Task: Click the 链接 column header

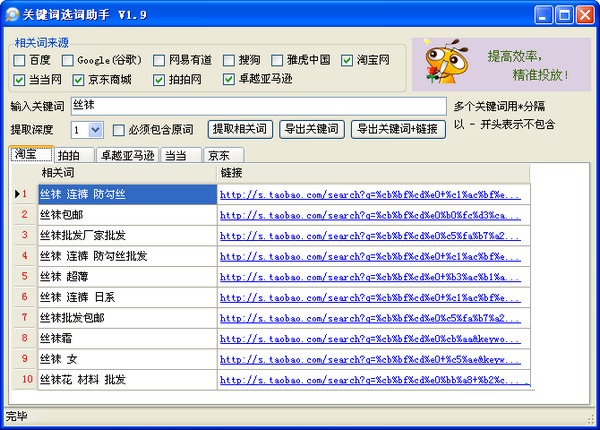Action: 373,173
